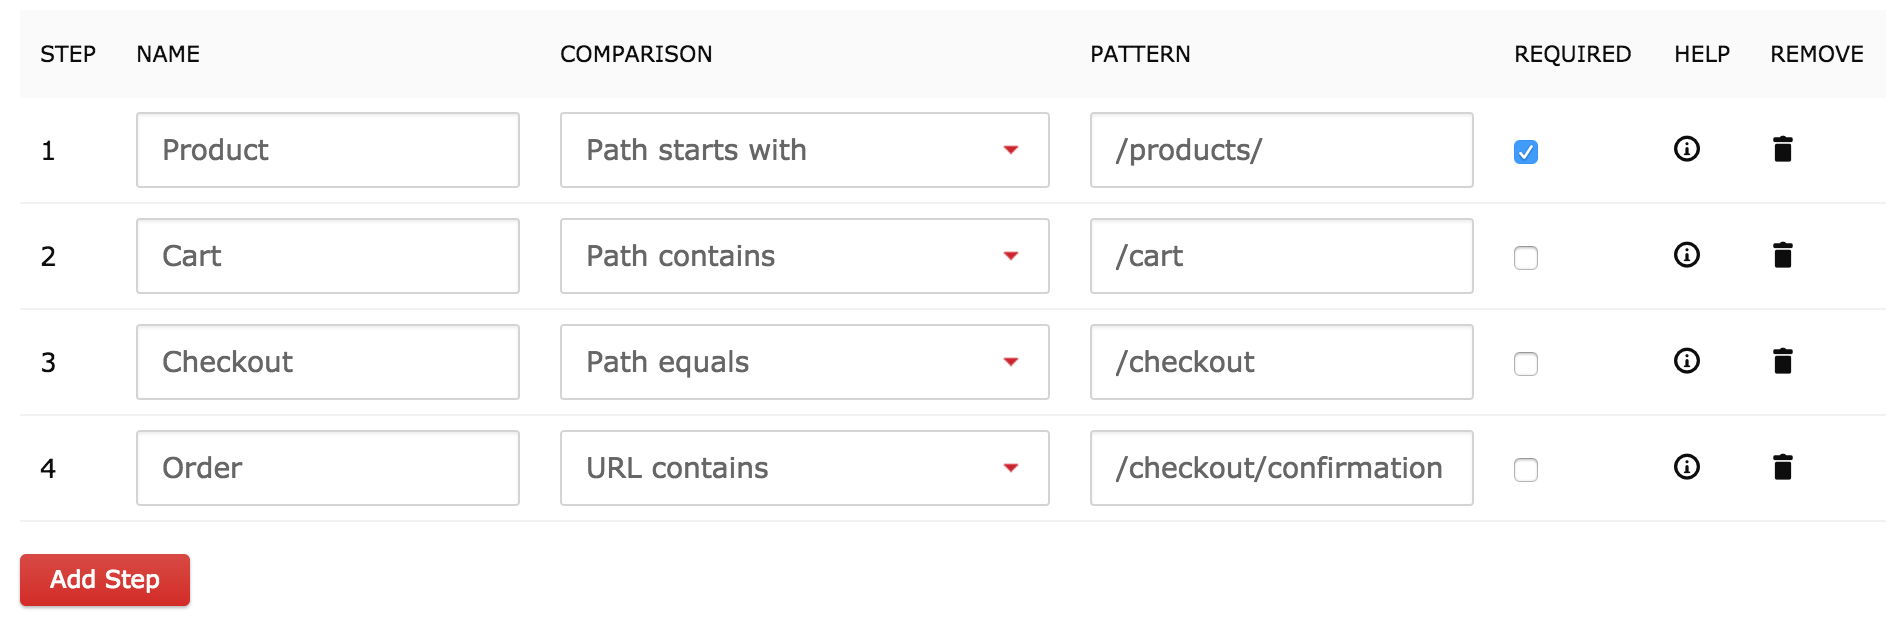Mark the Checkout step as required
1902x642 pixels.
point(1526,364)
